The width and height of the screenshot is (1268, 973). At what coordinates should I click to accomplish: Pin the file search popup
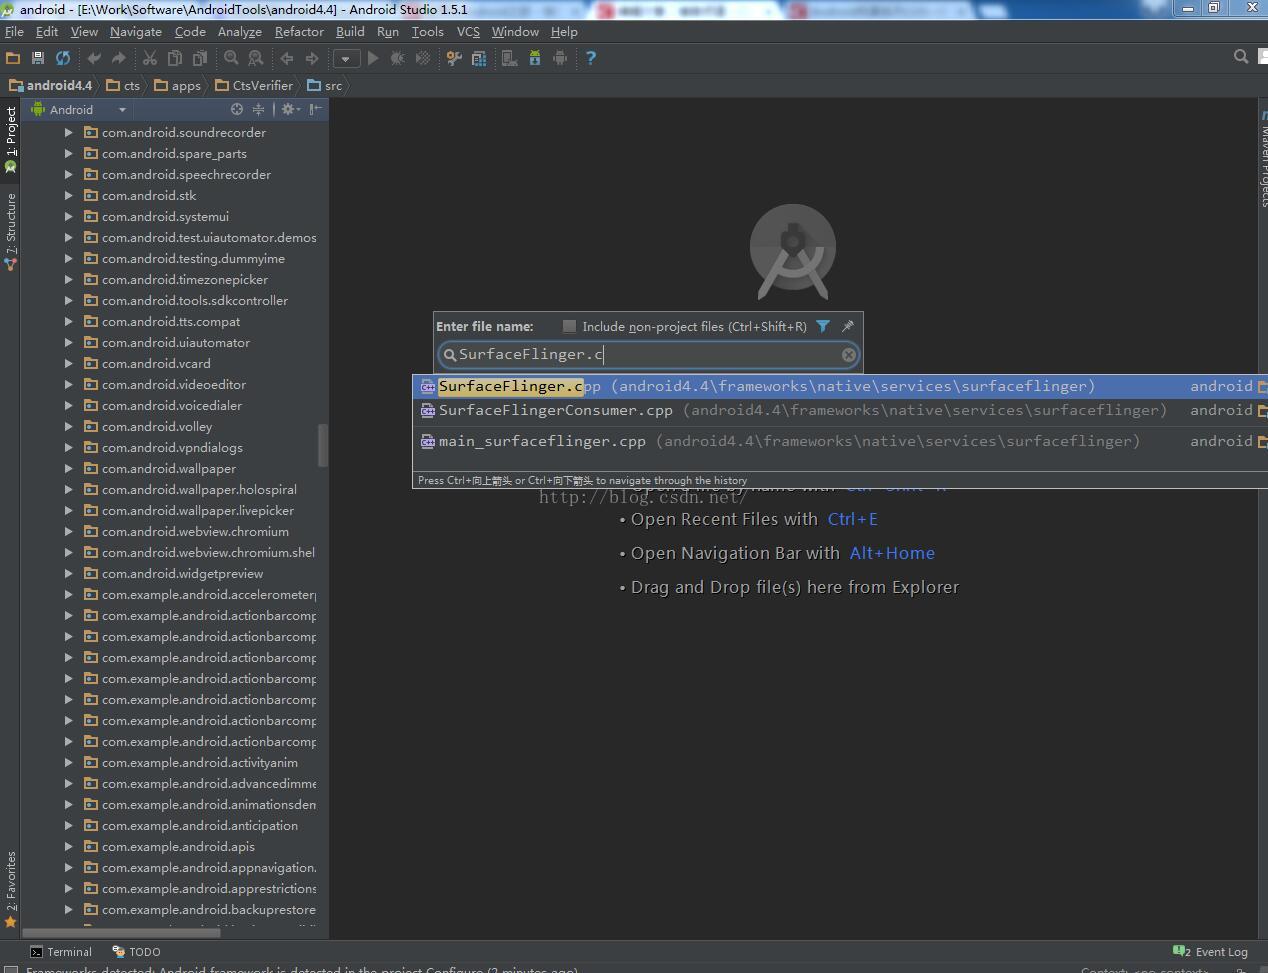coord(848,326)
